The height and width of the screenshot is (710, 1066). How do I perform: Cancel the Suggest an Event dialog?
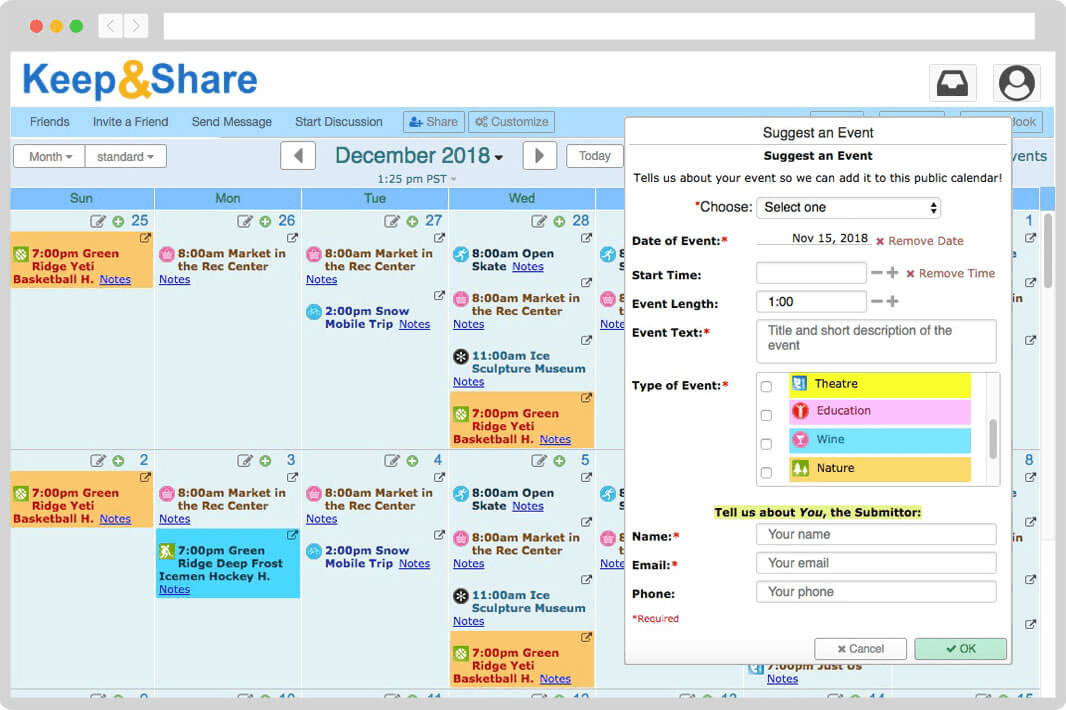click(860, 649)
